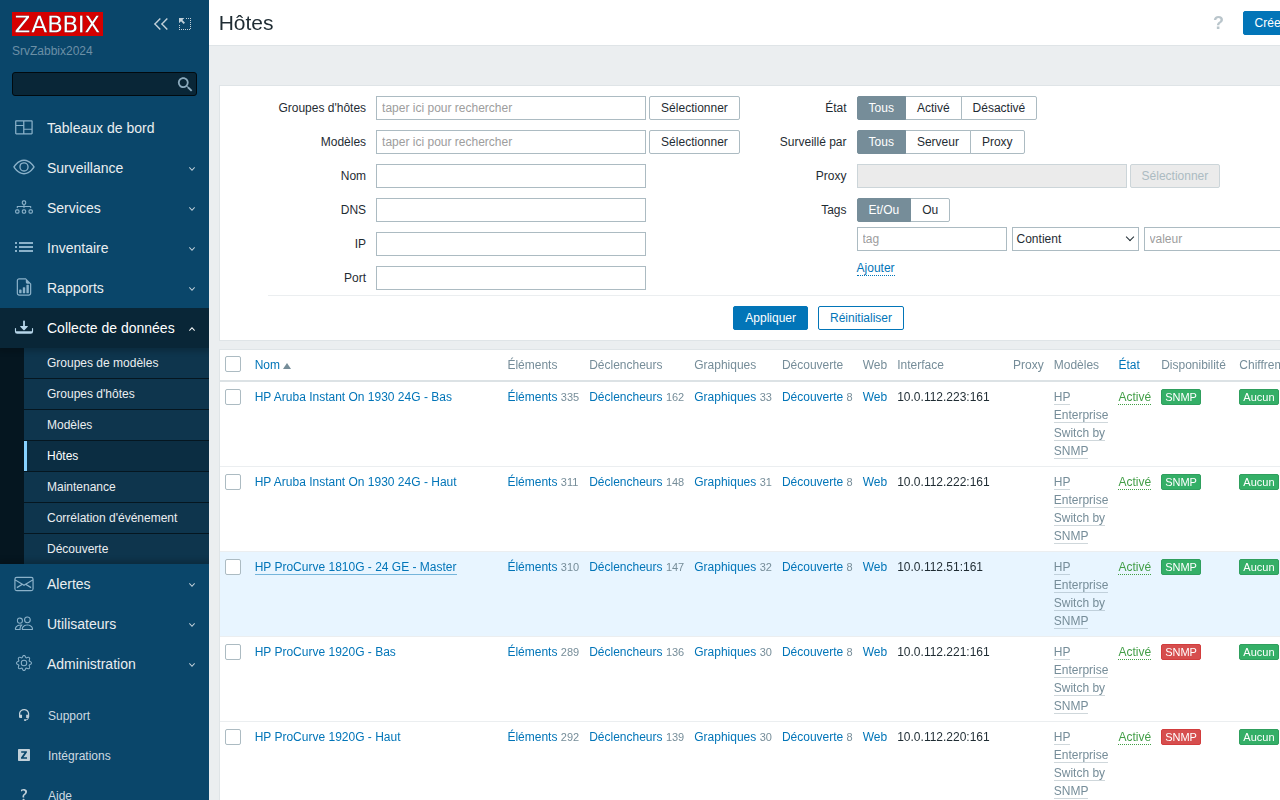Expand the Administration menu chevron
This screenshot has width=1280, height=800.
pyautogui.click(x=192, y=664)
